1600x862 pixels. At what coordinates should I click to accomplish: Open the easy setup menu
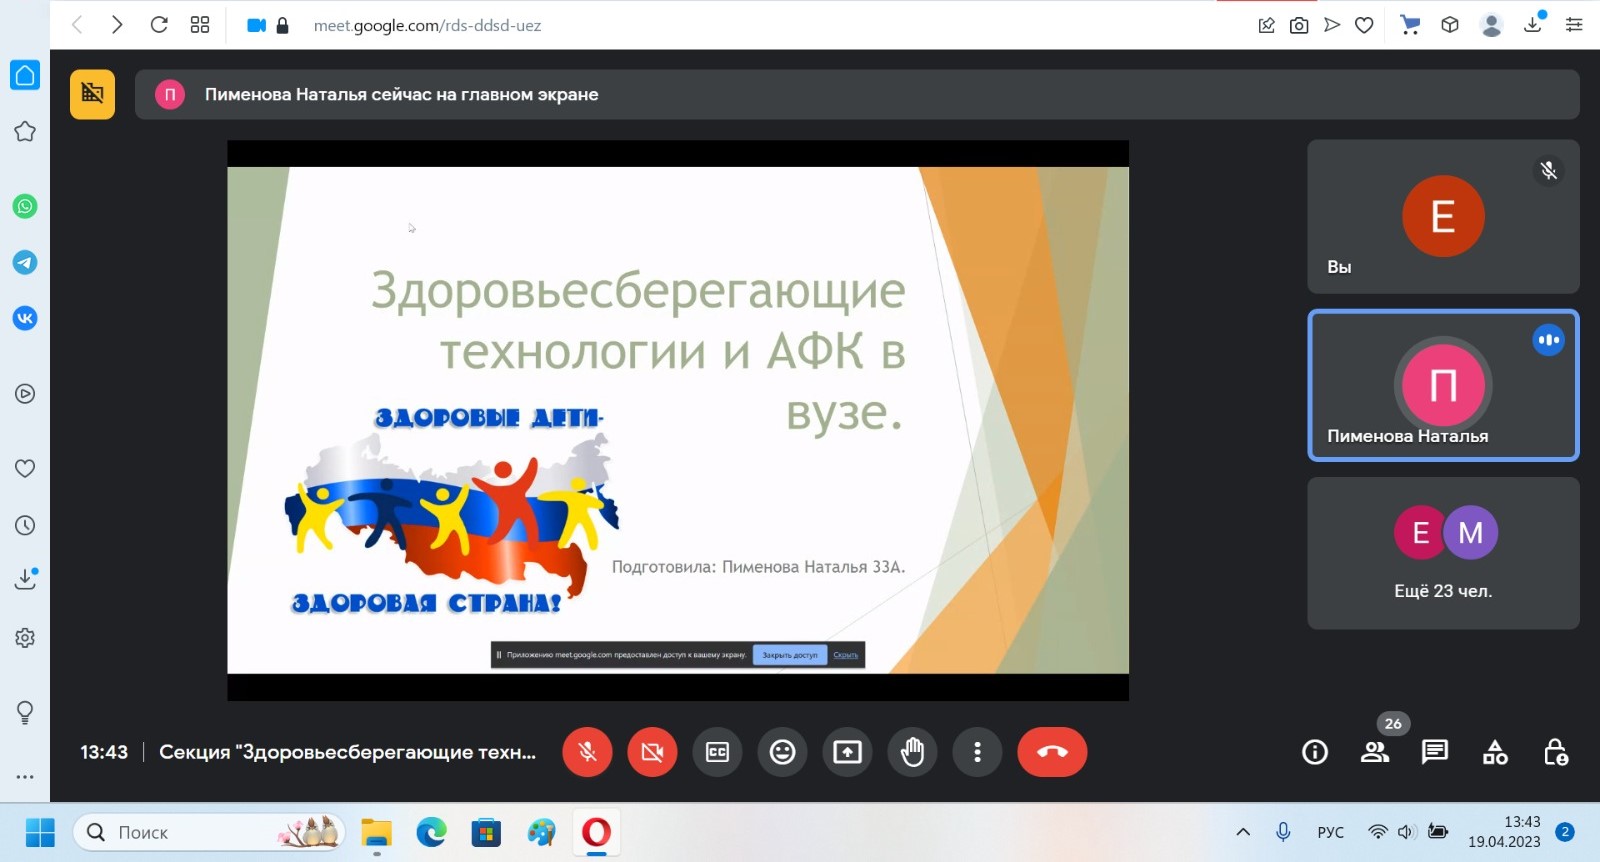tap(1574, 25)
